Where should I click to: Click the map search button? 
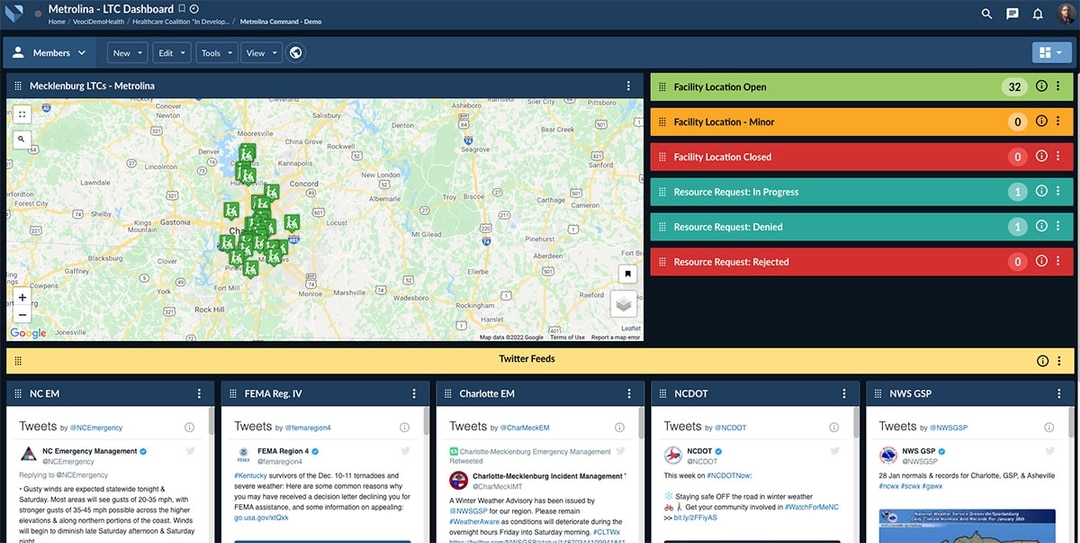pos(22,139)
